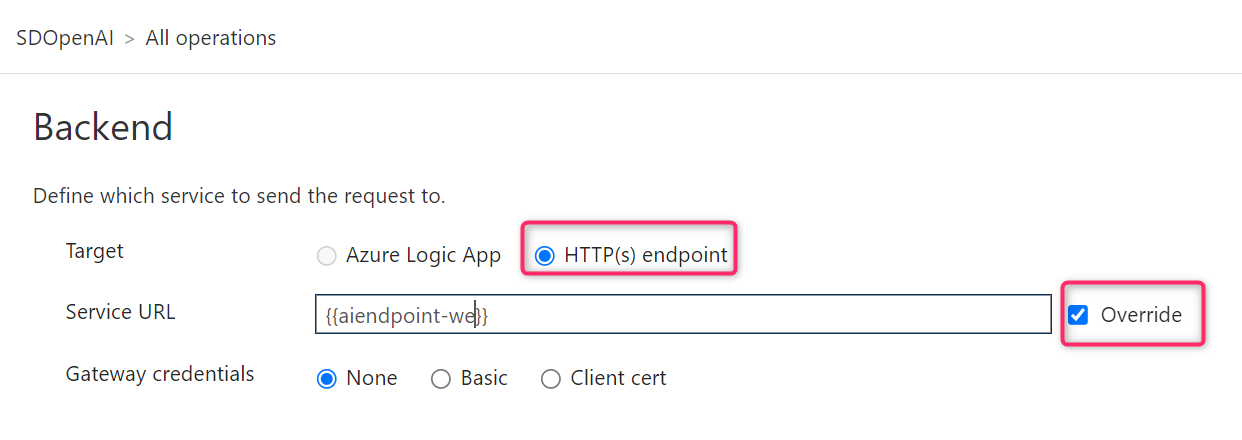Click the 'Override' label text
Image resolution: width=1242 pixels, height=440 pixels.
1141,315
